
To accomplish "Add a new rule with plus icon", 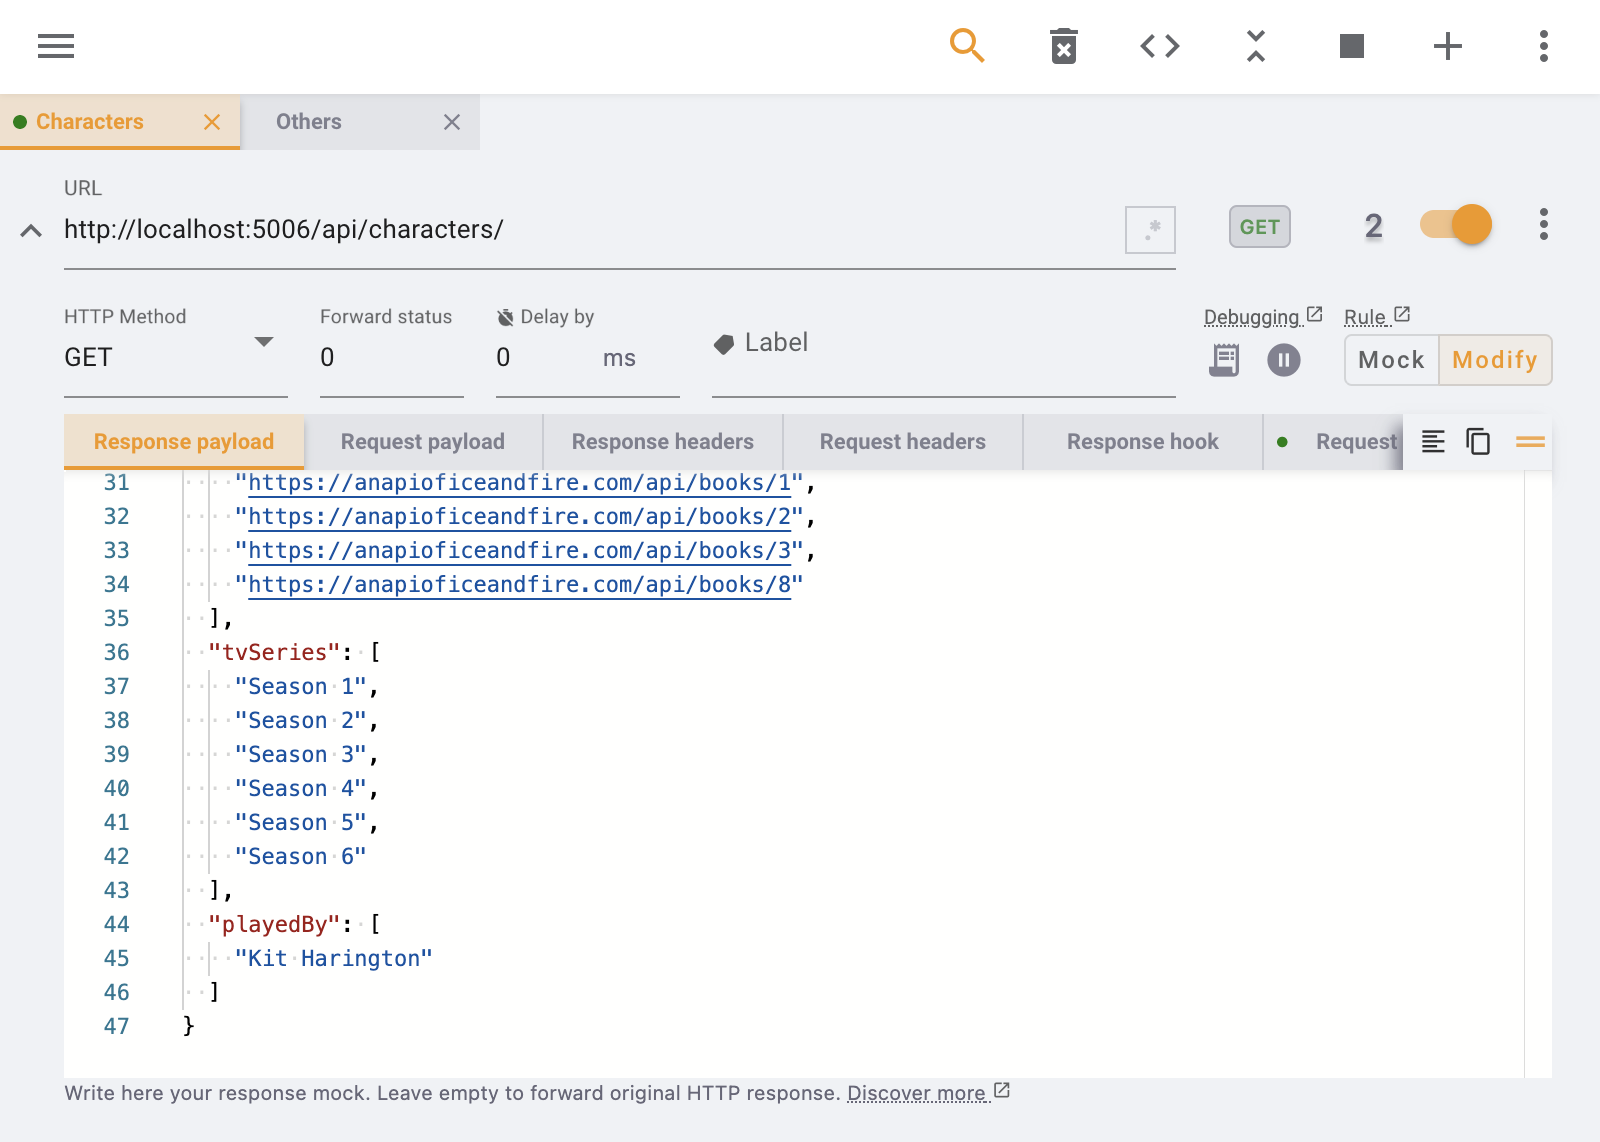I will tap(1447, 46).
